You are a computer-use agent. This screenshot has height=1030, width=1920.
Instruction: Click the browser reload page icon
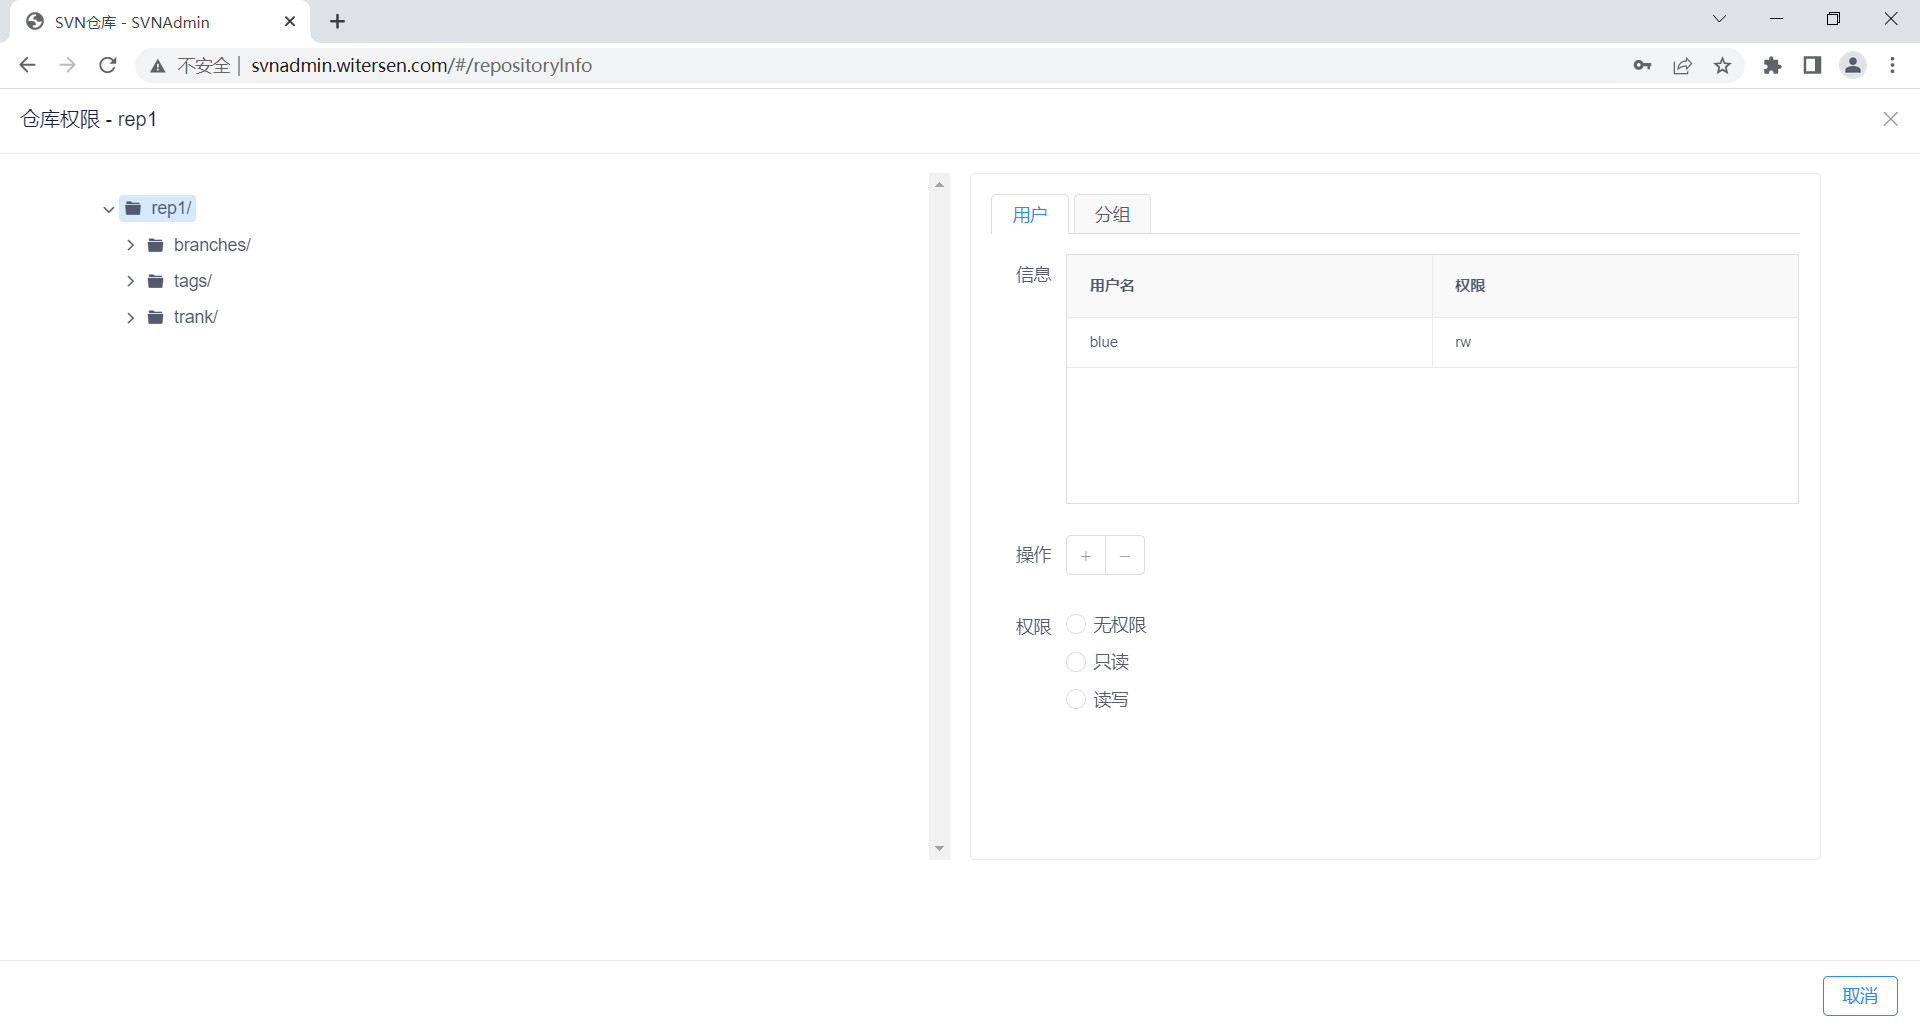pyautogui.click(x=108, y=65)
